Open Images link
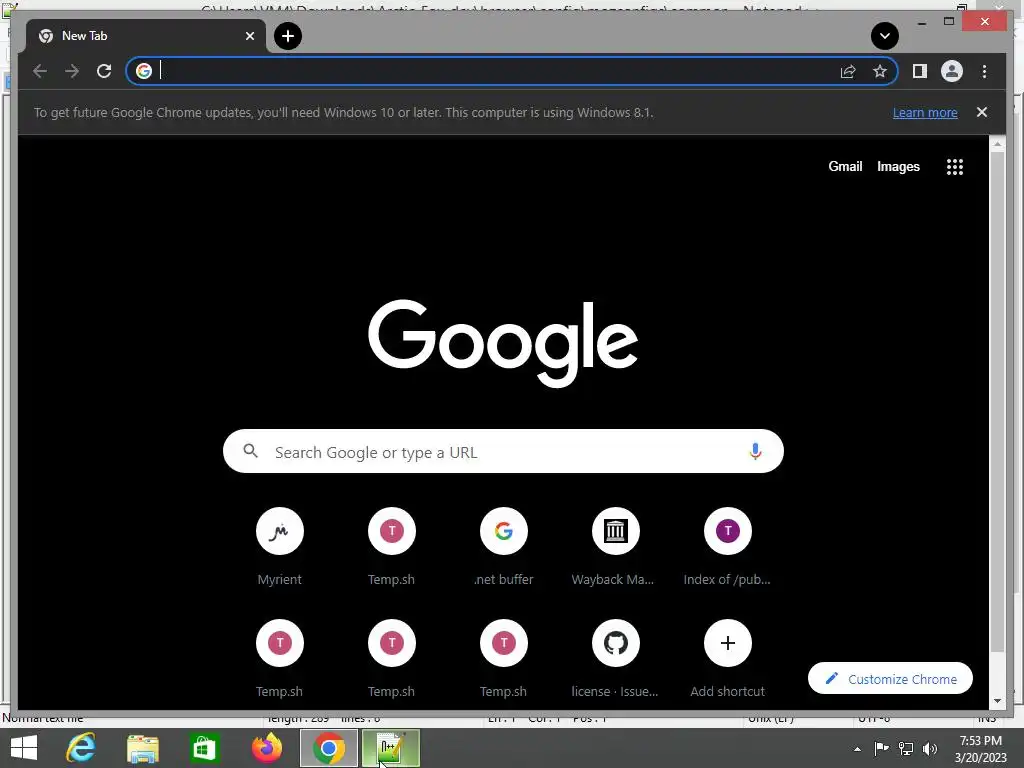The image size is (1024, 768). 898,167
